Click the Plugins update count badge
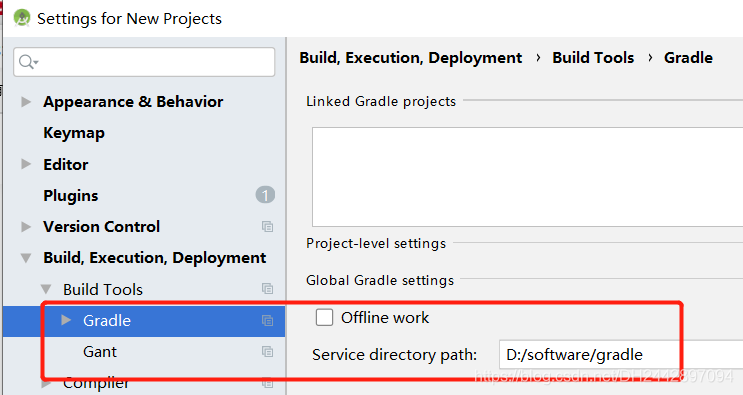743x395 pixels. click(265, 195)
